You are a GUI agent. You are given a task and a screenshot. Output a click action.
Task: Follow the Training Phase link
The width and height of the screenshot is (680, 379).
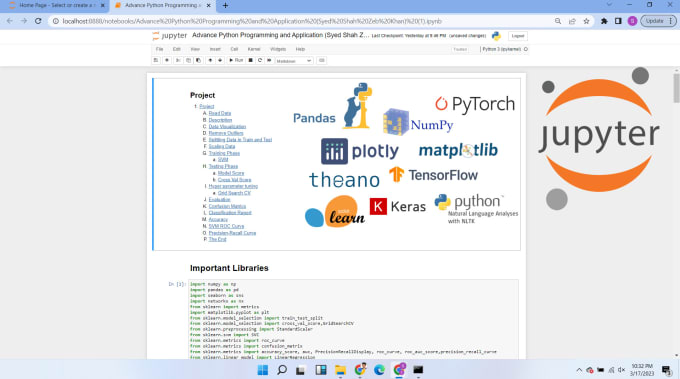pos(224,153)
